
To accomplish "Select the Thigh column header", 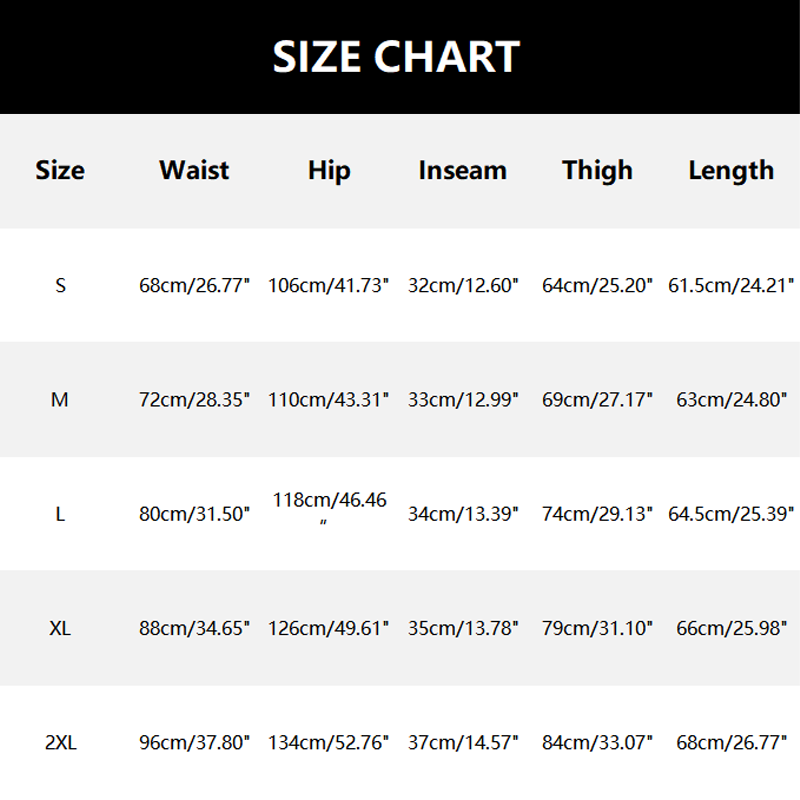I will (597, 170).
